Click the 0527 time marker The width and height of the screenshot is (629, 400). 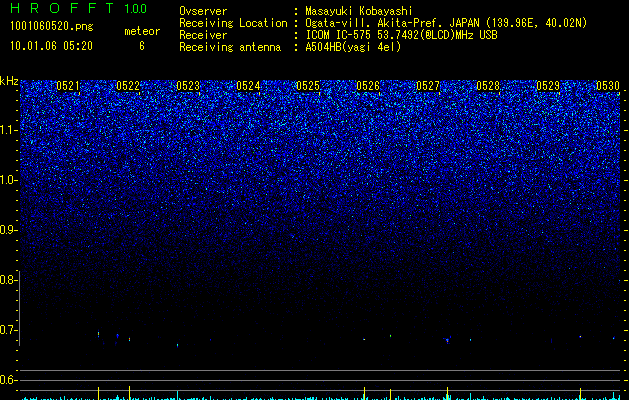[428, 86]
